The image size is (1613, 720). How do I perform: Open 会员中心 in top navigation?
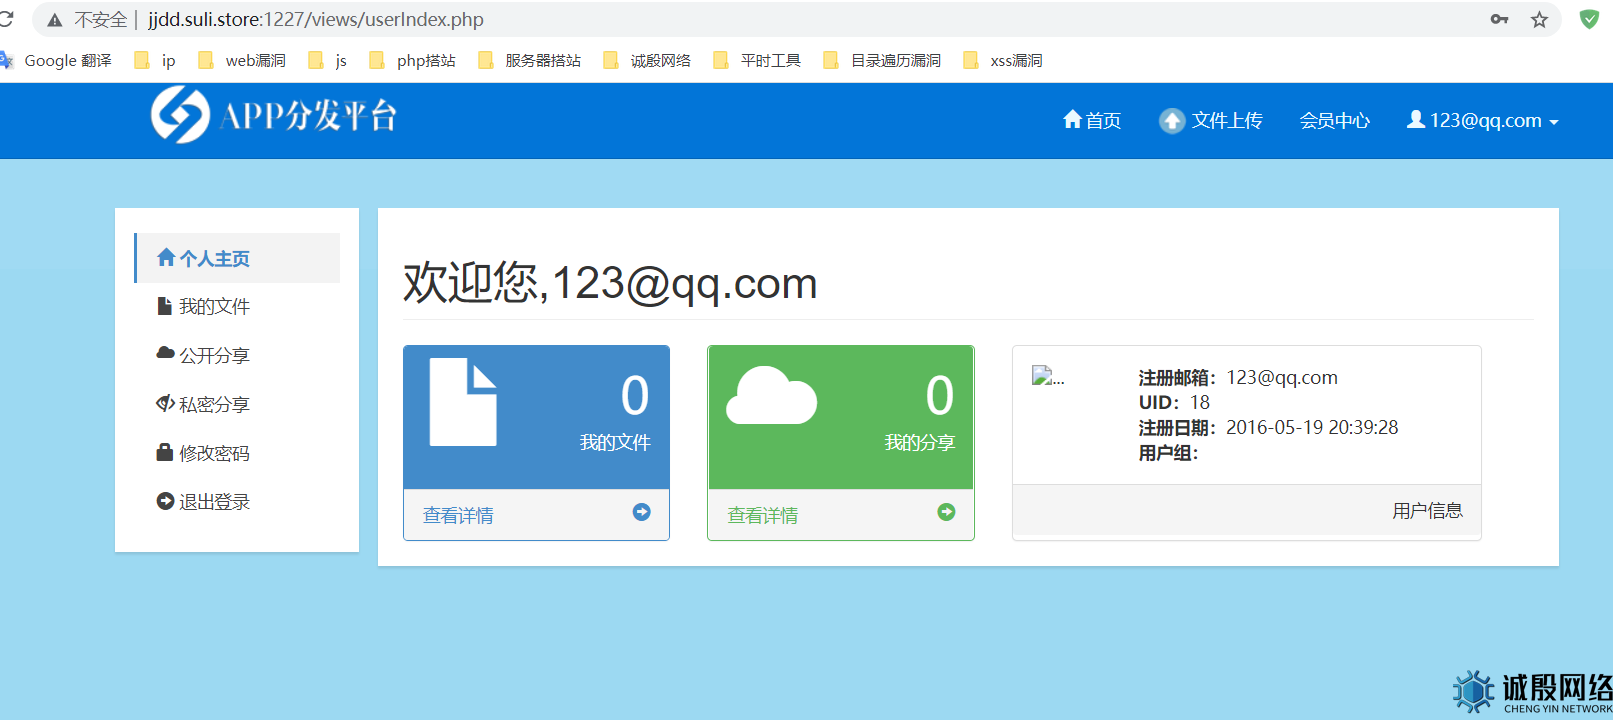tap(1334, 120)
